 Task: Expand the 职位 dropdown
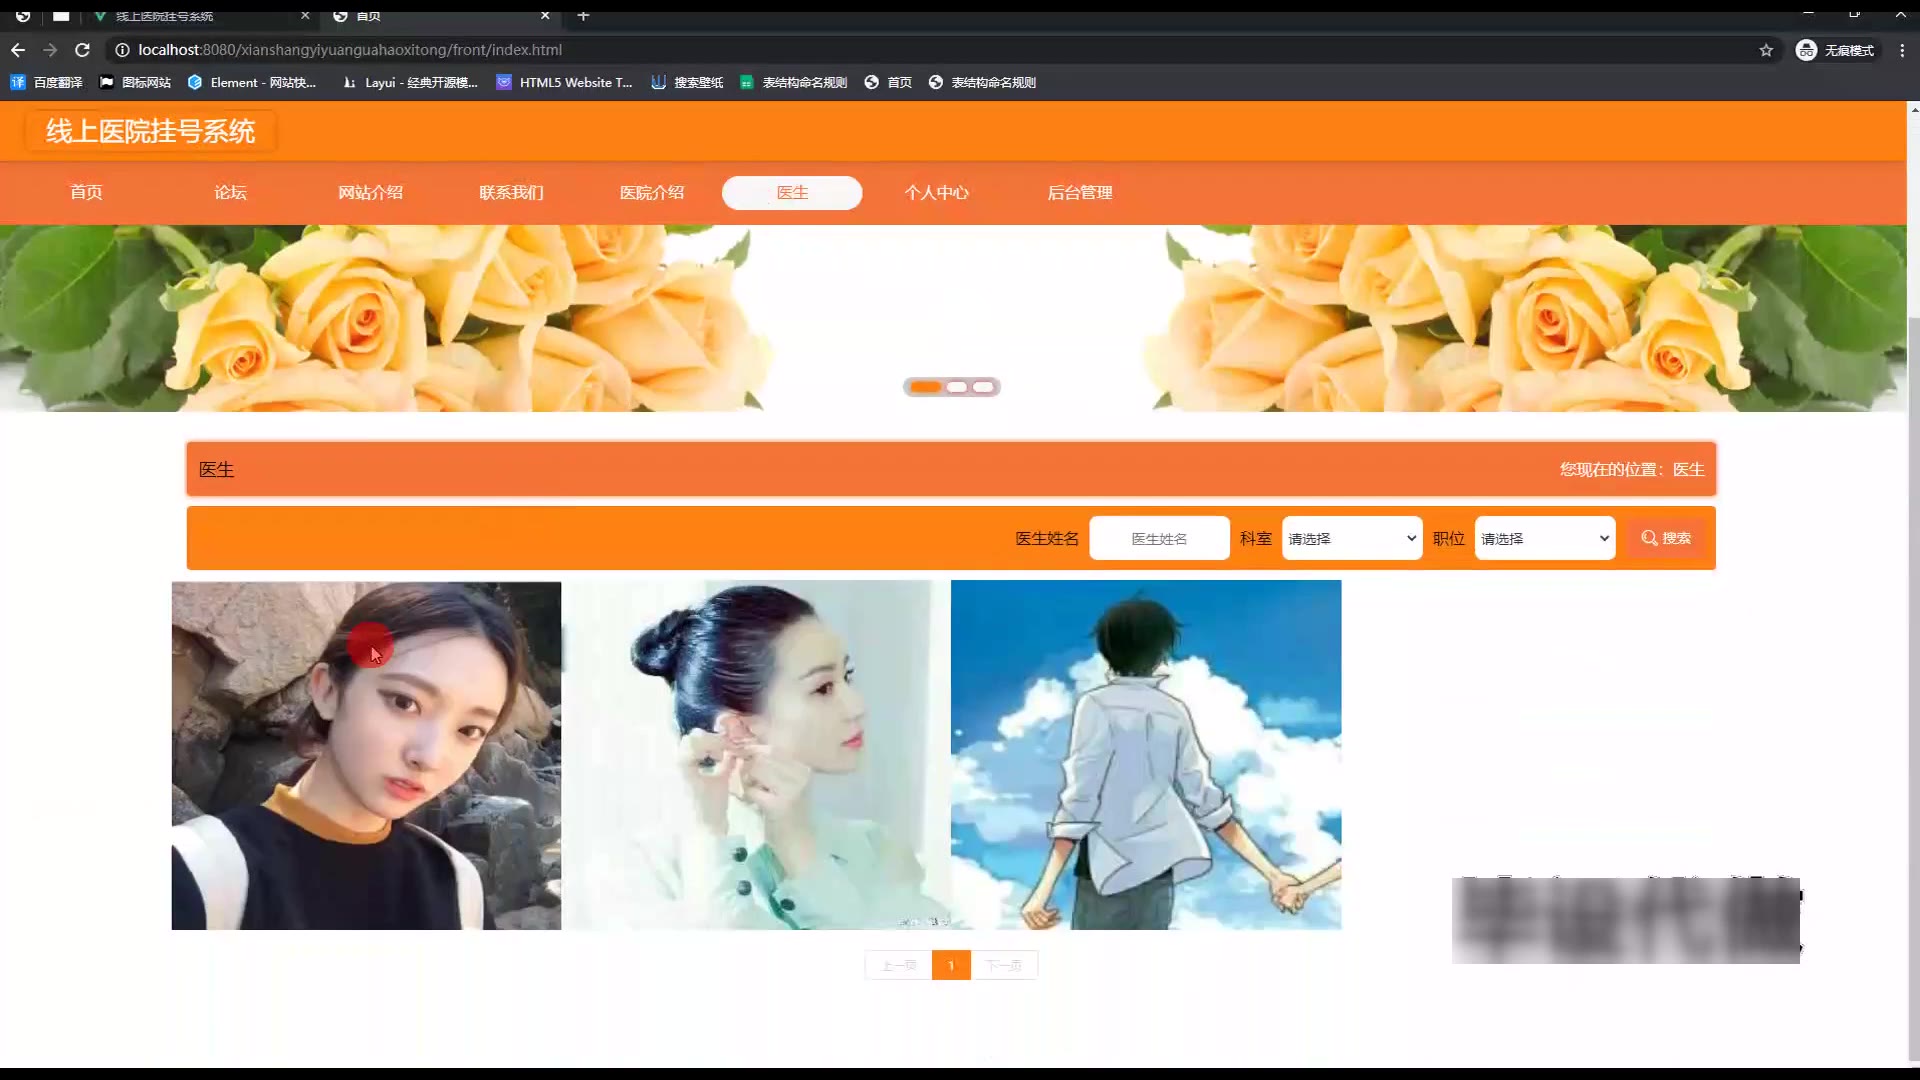click(x=1544, y=539)
